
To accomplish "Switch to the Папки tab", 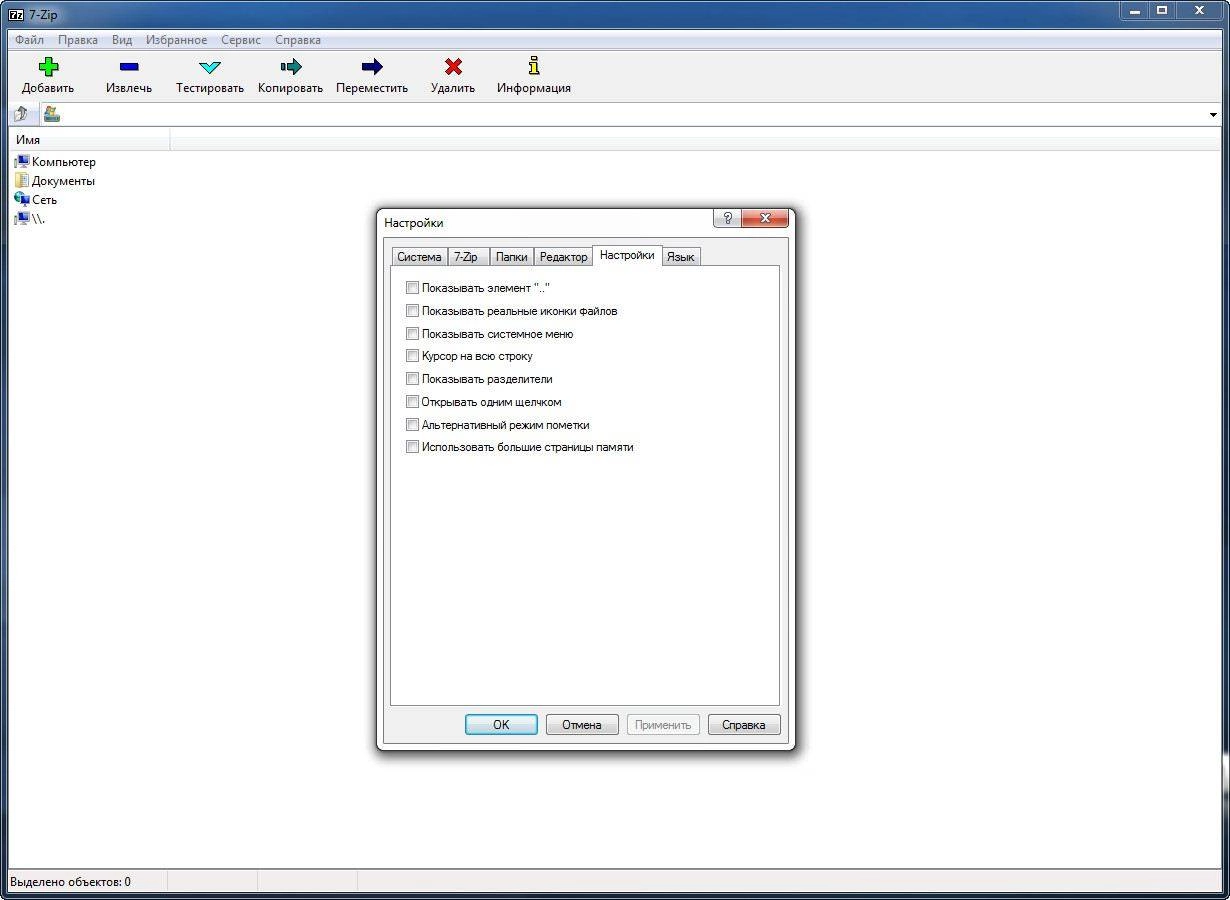I will (511, 257).
